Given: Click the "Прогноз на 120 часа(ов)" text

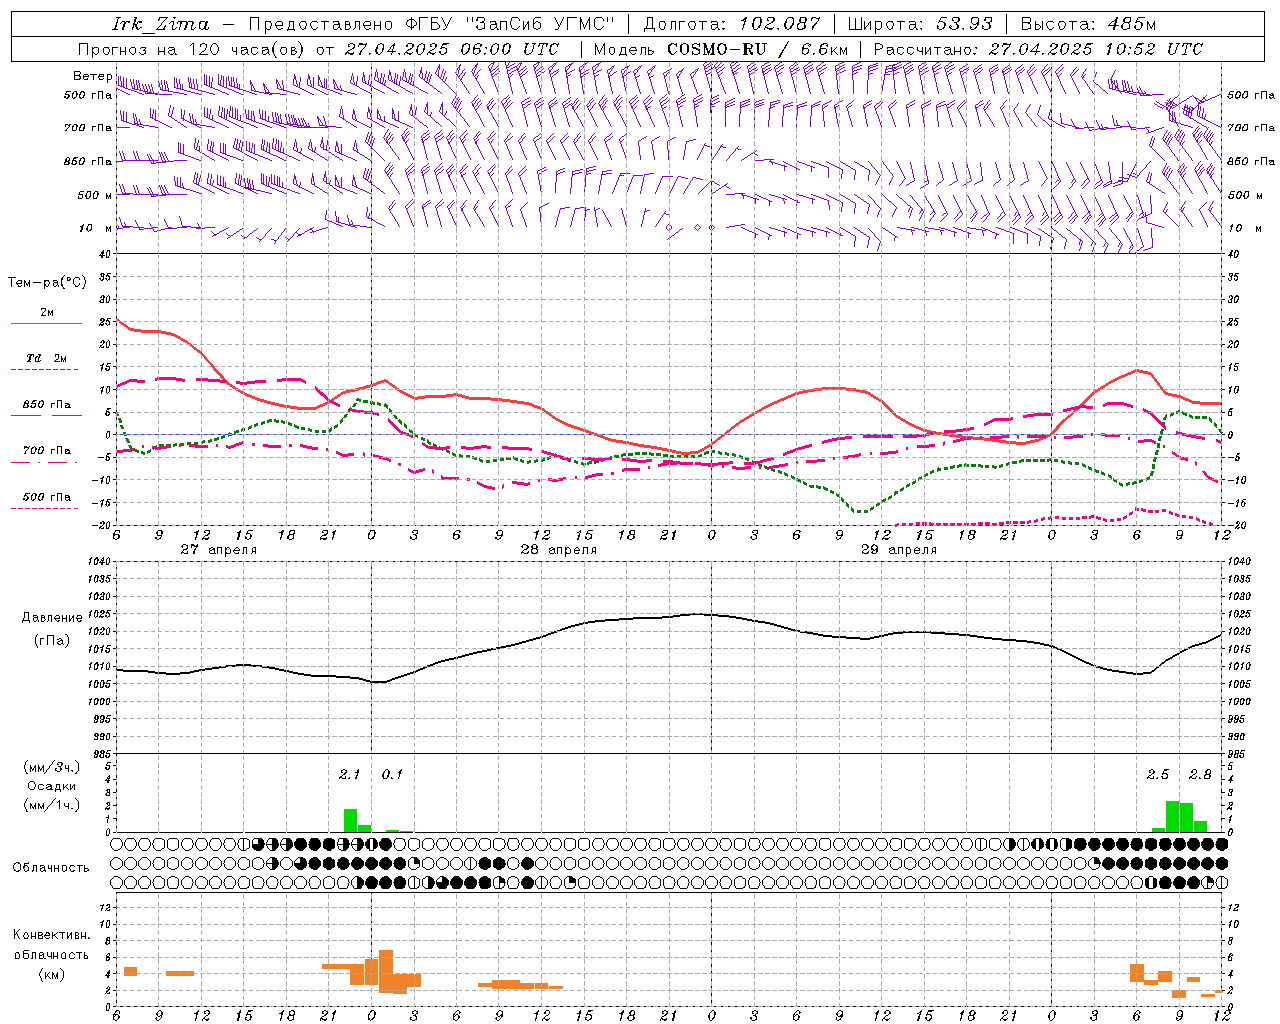Looking at the screenshot, I should (193, 49).
